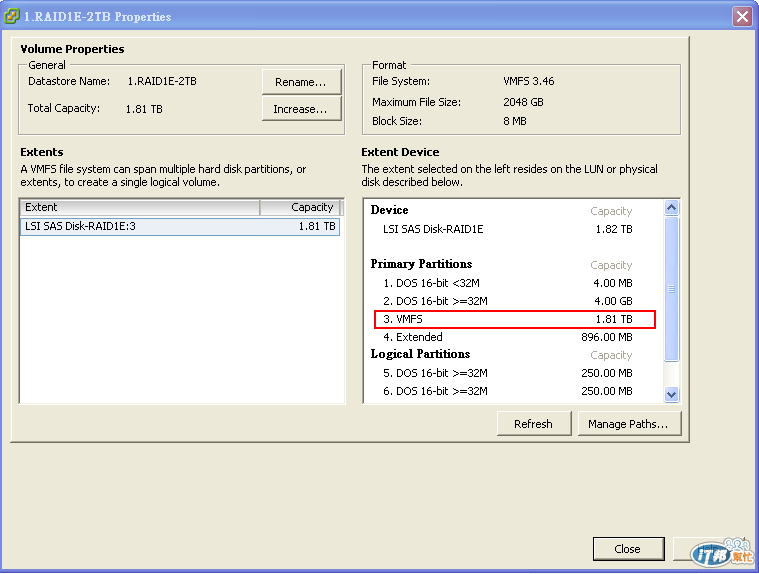
Task: Click the 4.00 GB partition capacity value
Action: coord(613,301)
